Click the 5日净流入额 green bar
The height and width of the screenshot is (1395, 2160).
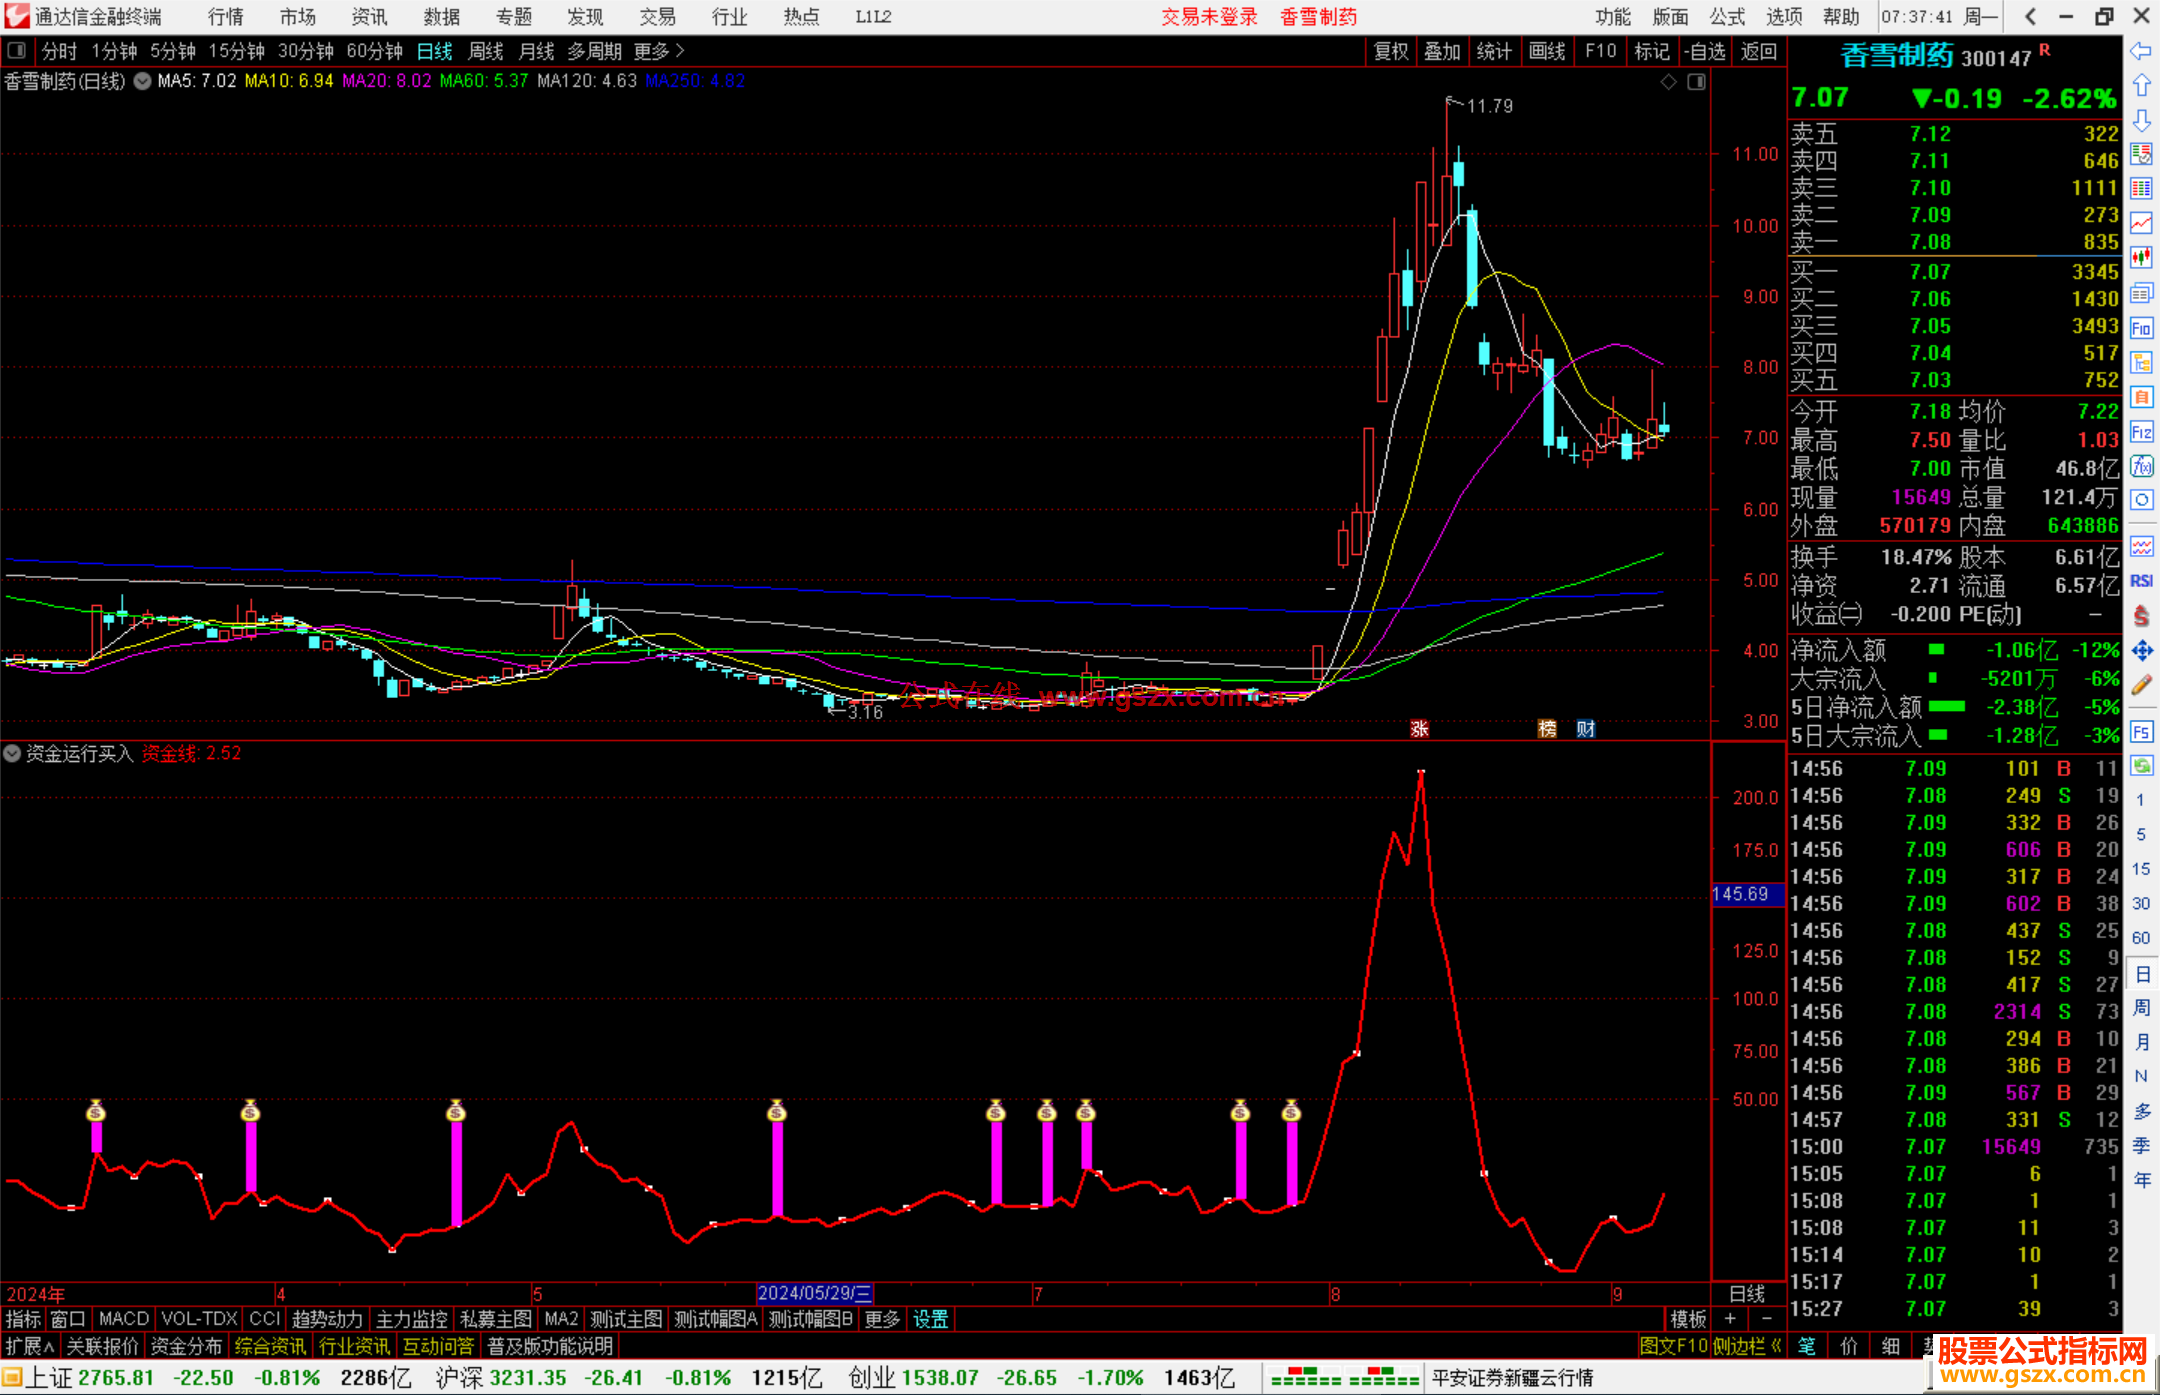pos(1946,706)
